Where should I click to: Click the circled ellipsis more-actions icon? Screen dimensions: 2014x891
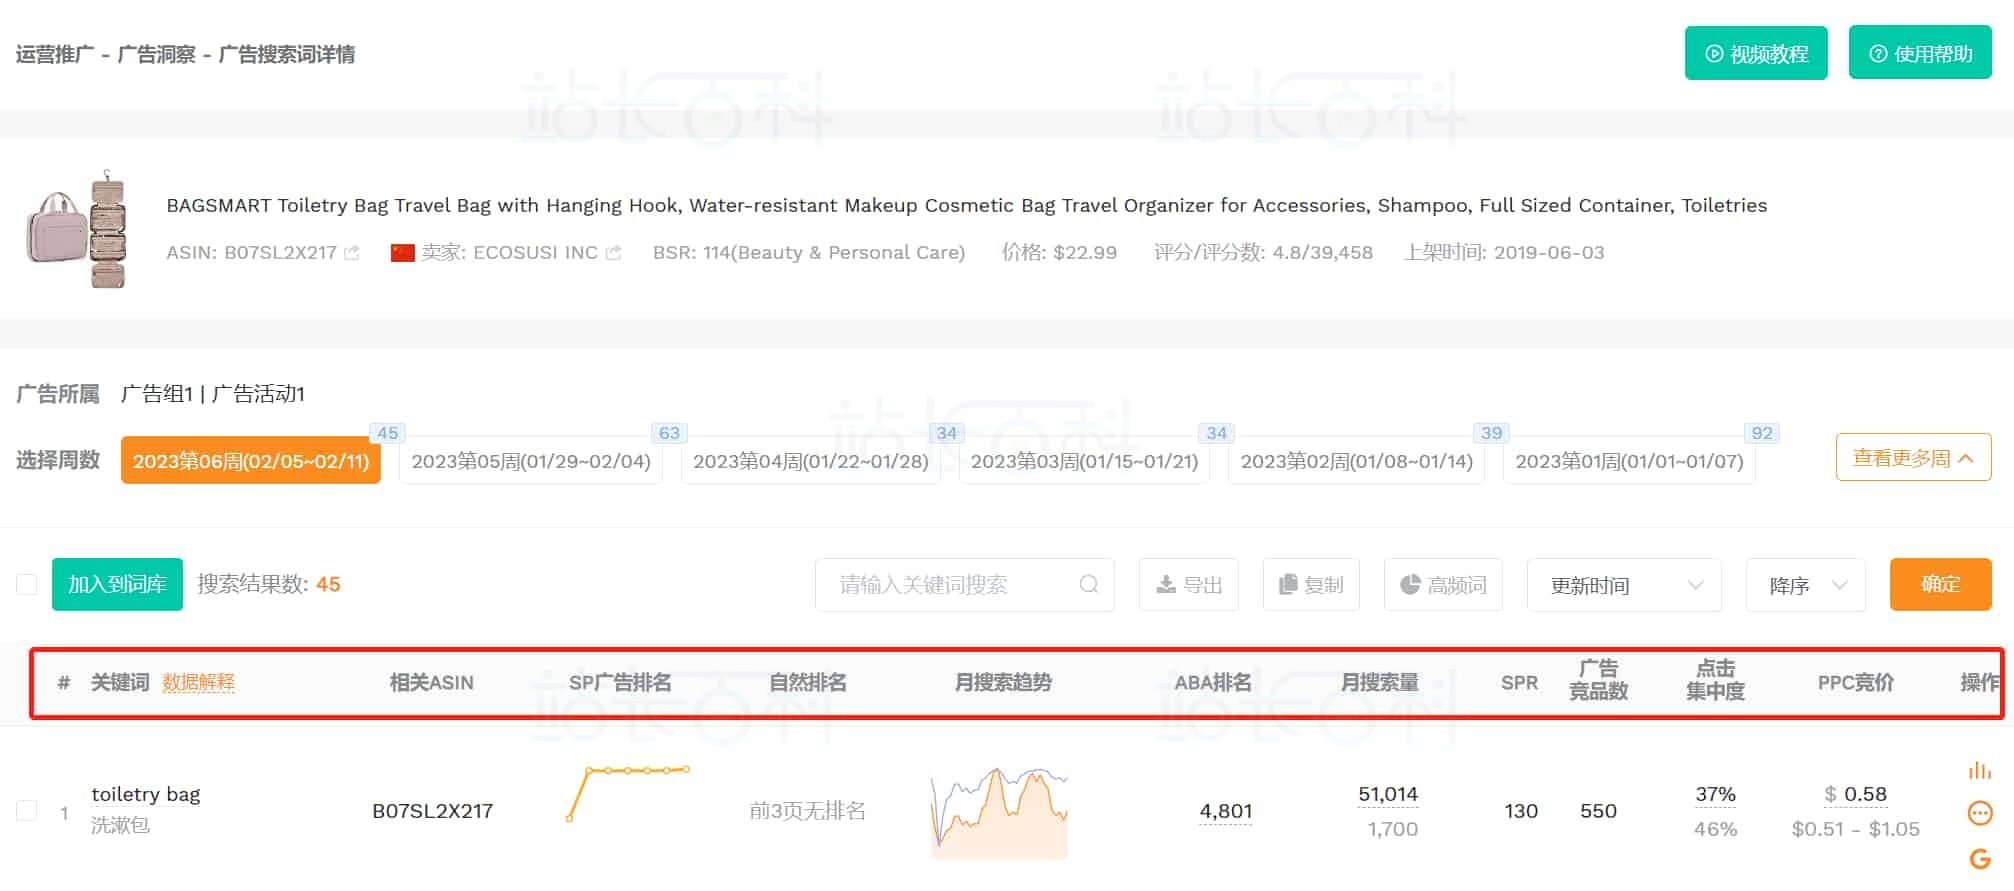tap(1979, 813)
